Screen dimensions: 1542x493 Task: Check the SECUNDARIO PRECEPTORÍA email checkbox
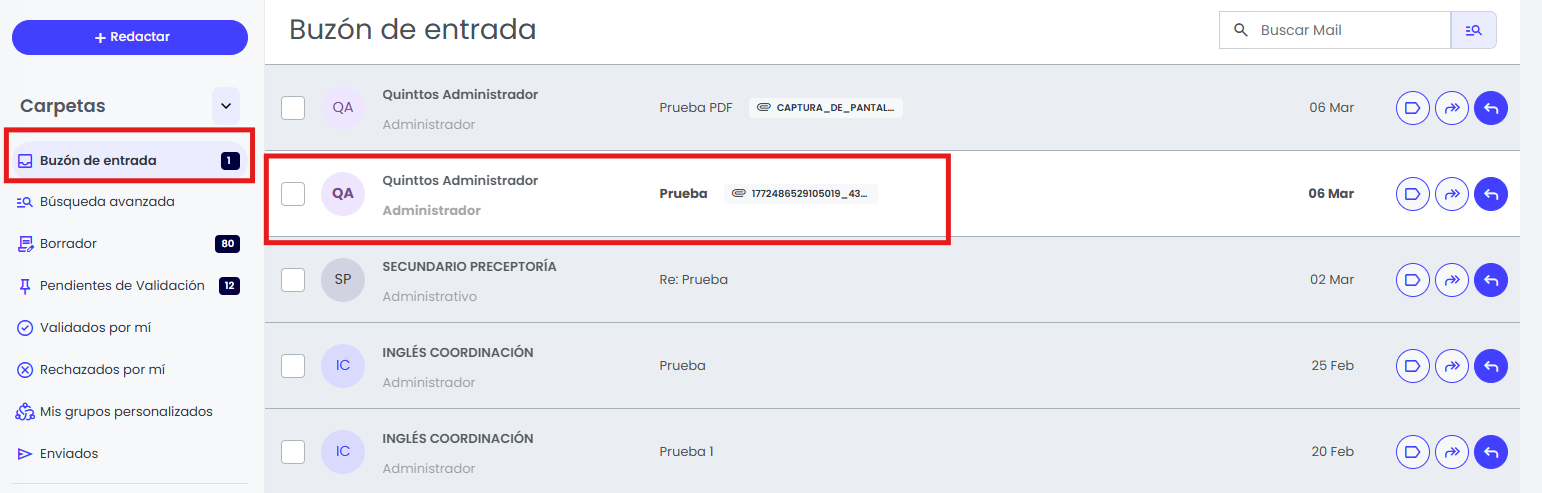[x=293, y=280]
